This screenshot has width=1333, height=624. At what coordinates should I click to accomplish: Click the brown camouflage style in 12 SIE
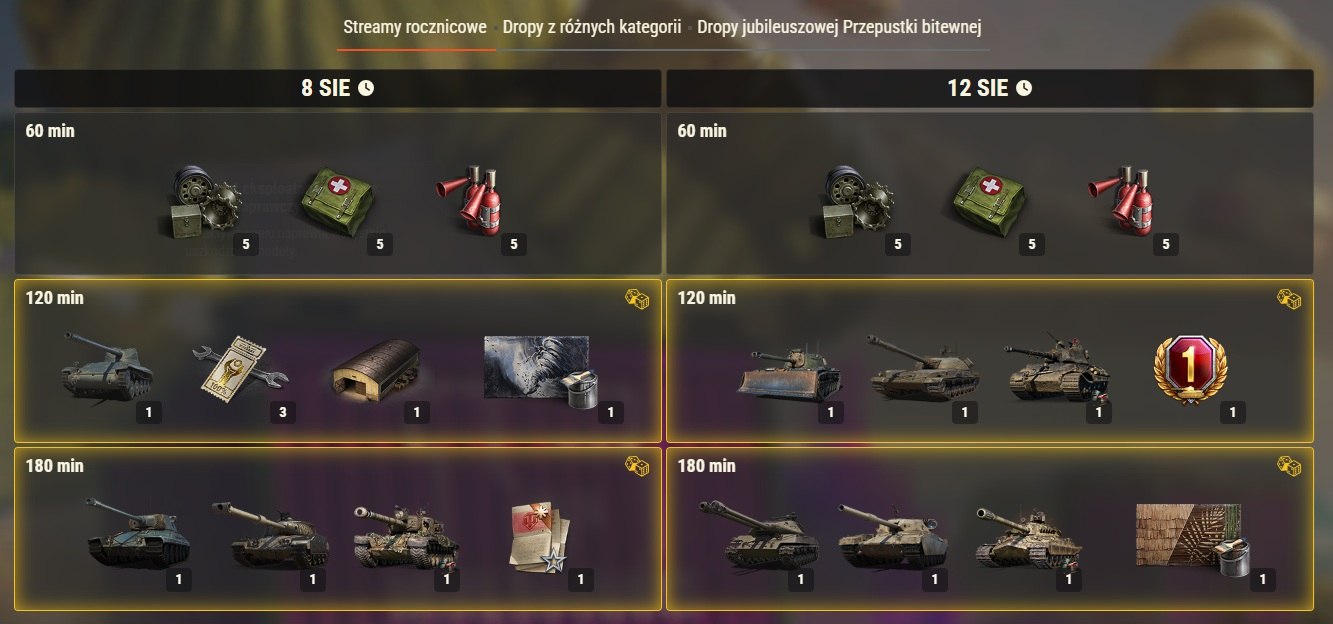(x=1190, y=537)
